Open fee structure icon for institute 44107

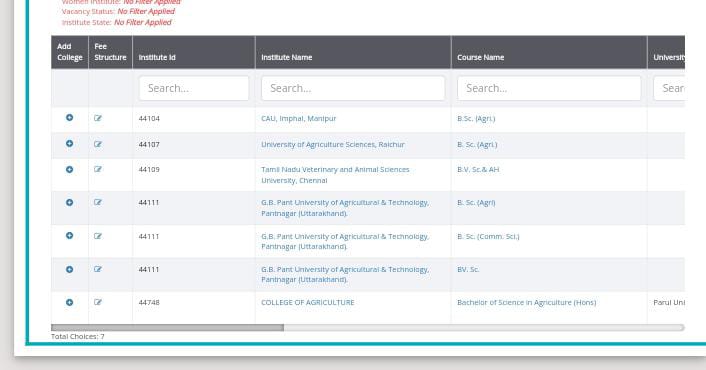[x=98, y=144]
